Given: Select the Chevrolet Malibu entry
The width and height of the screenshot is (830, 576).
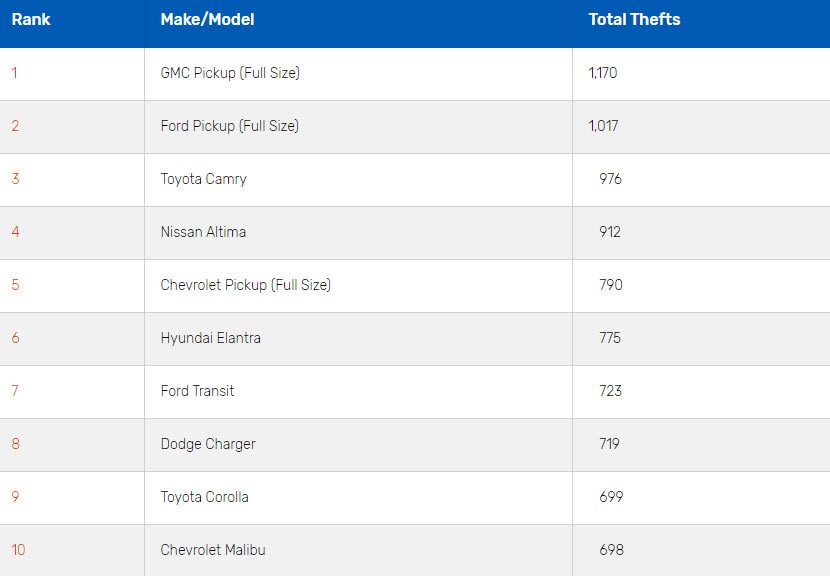Looking at the screenshot, I should click(x=213, y=550).
